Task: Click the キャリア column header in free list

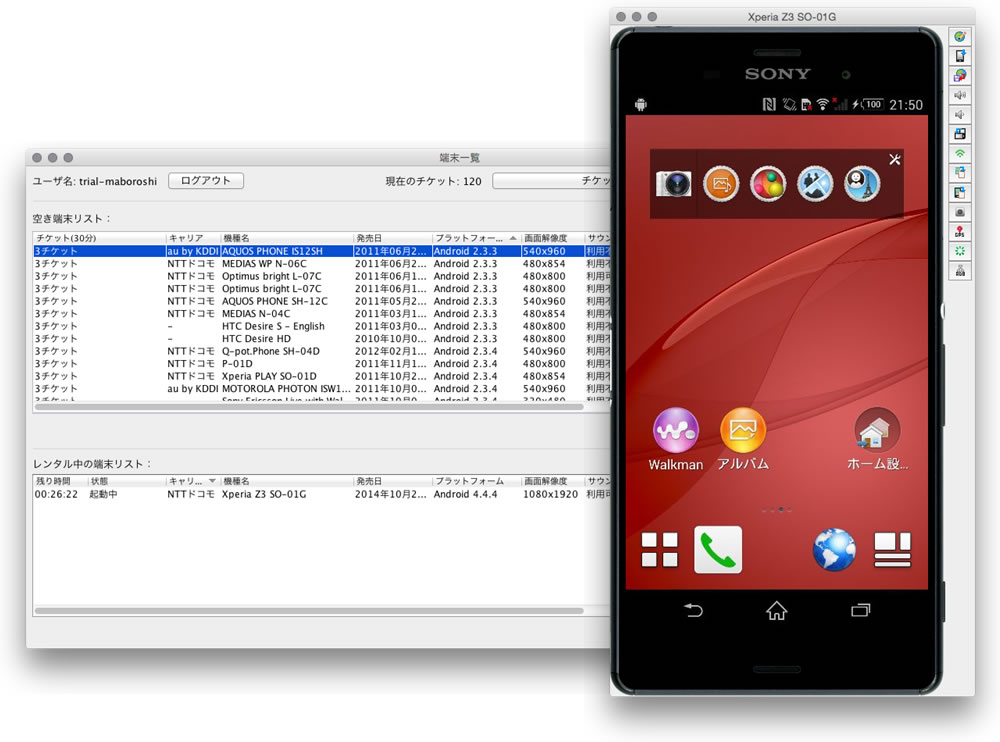Action: coord(193,238)
